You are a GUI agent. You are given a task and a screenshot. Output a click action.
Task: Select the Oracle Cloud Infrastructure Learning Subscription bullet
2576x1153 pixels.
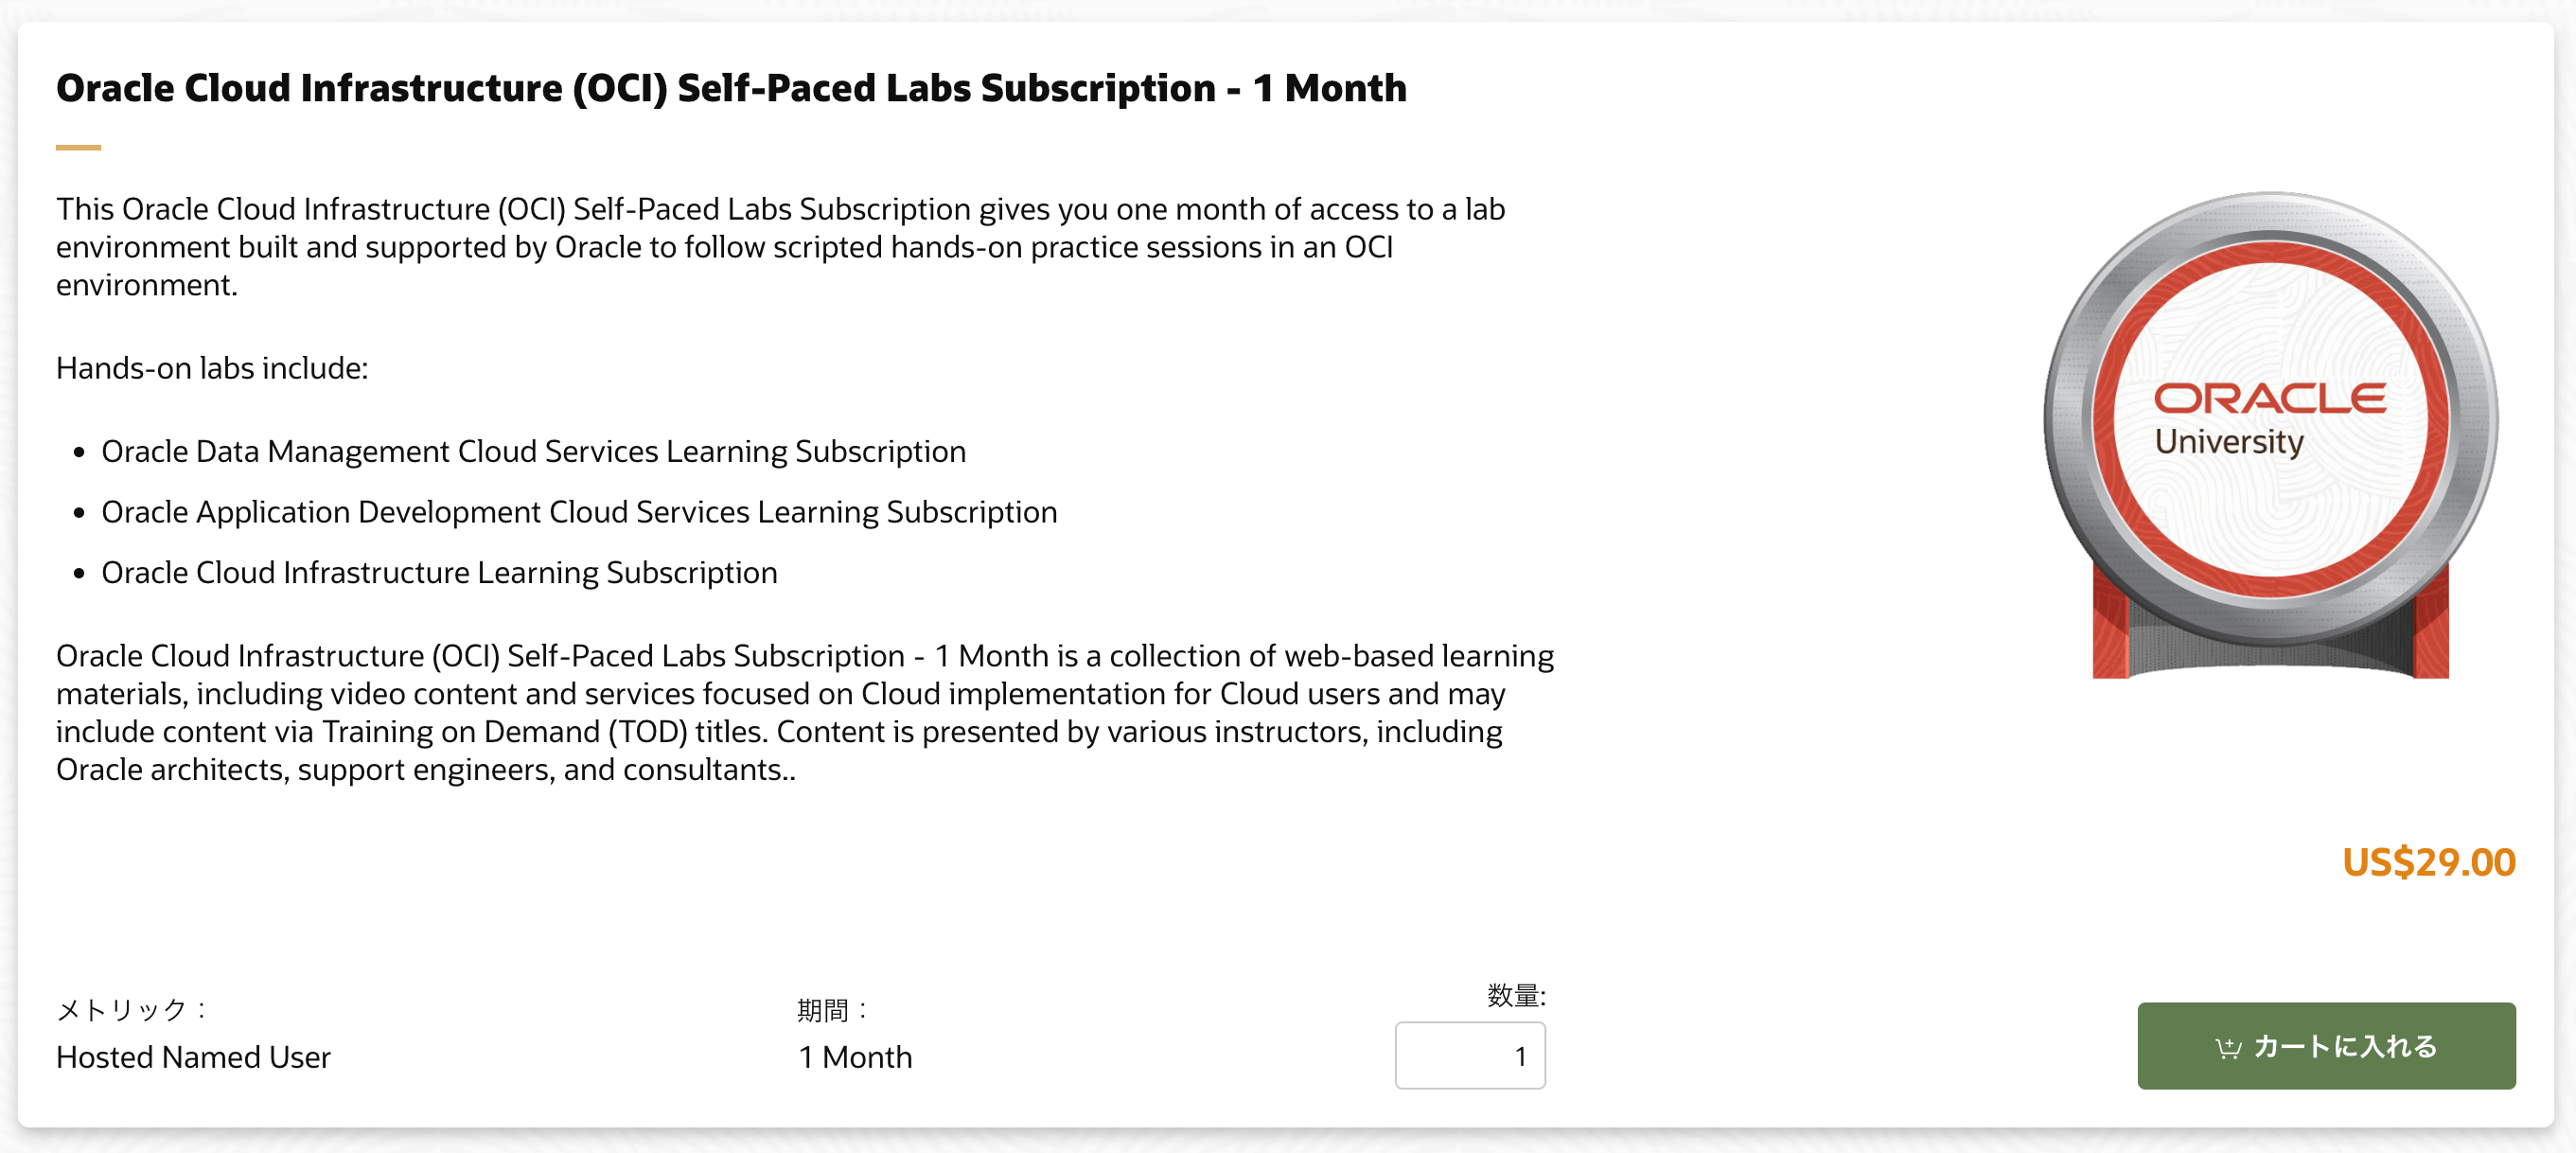[439, 572]
